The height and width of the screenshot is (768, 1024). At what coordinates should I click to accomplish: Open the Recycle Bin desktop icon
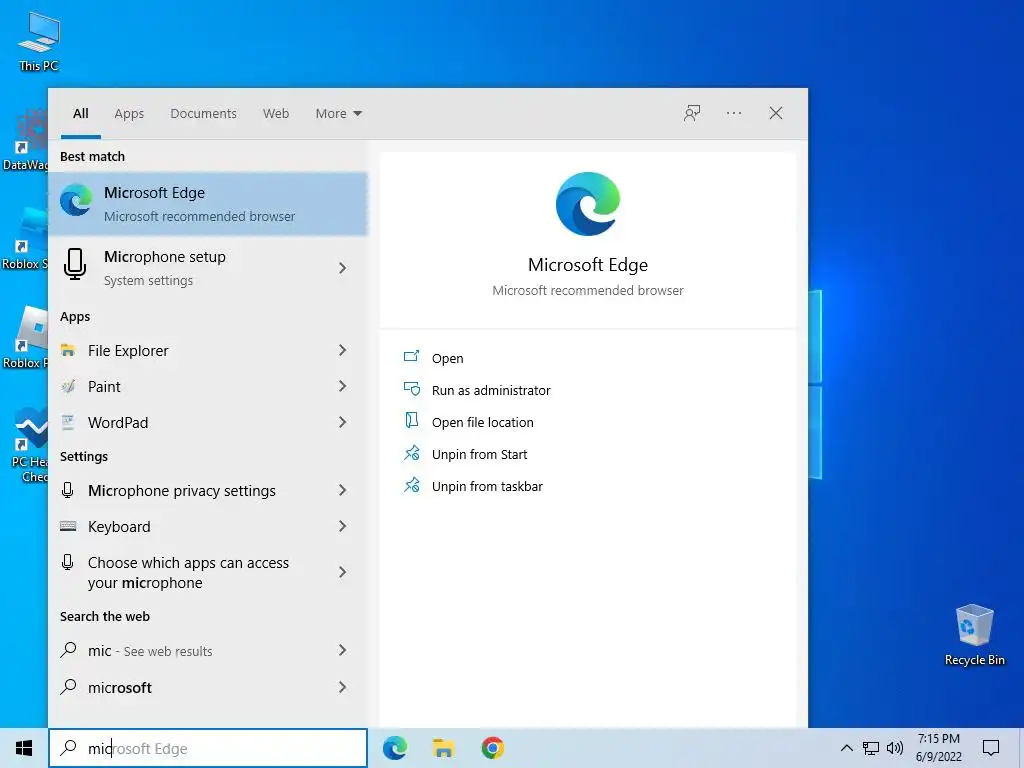pyautogui.click(x=974, y=634)
